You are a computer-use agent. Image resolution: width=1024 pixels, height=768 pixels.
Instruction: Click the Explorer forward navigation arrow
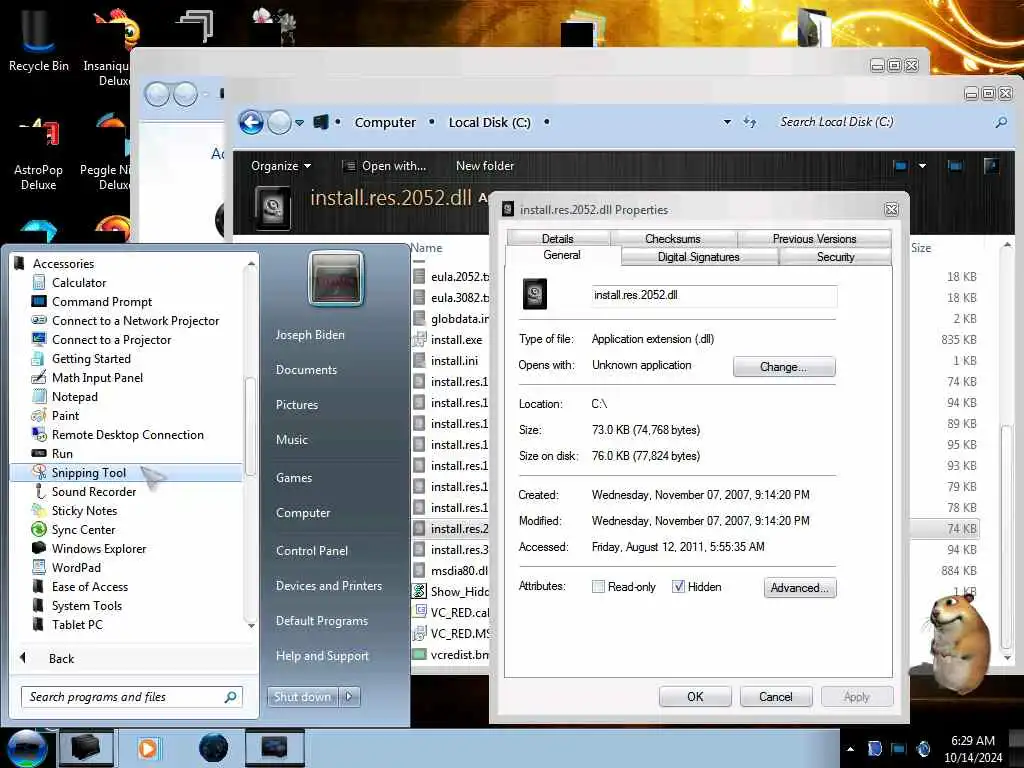pos(279,122)
